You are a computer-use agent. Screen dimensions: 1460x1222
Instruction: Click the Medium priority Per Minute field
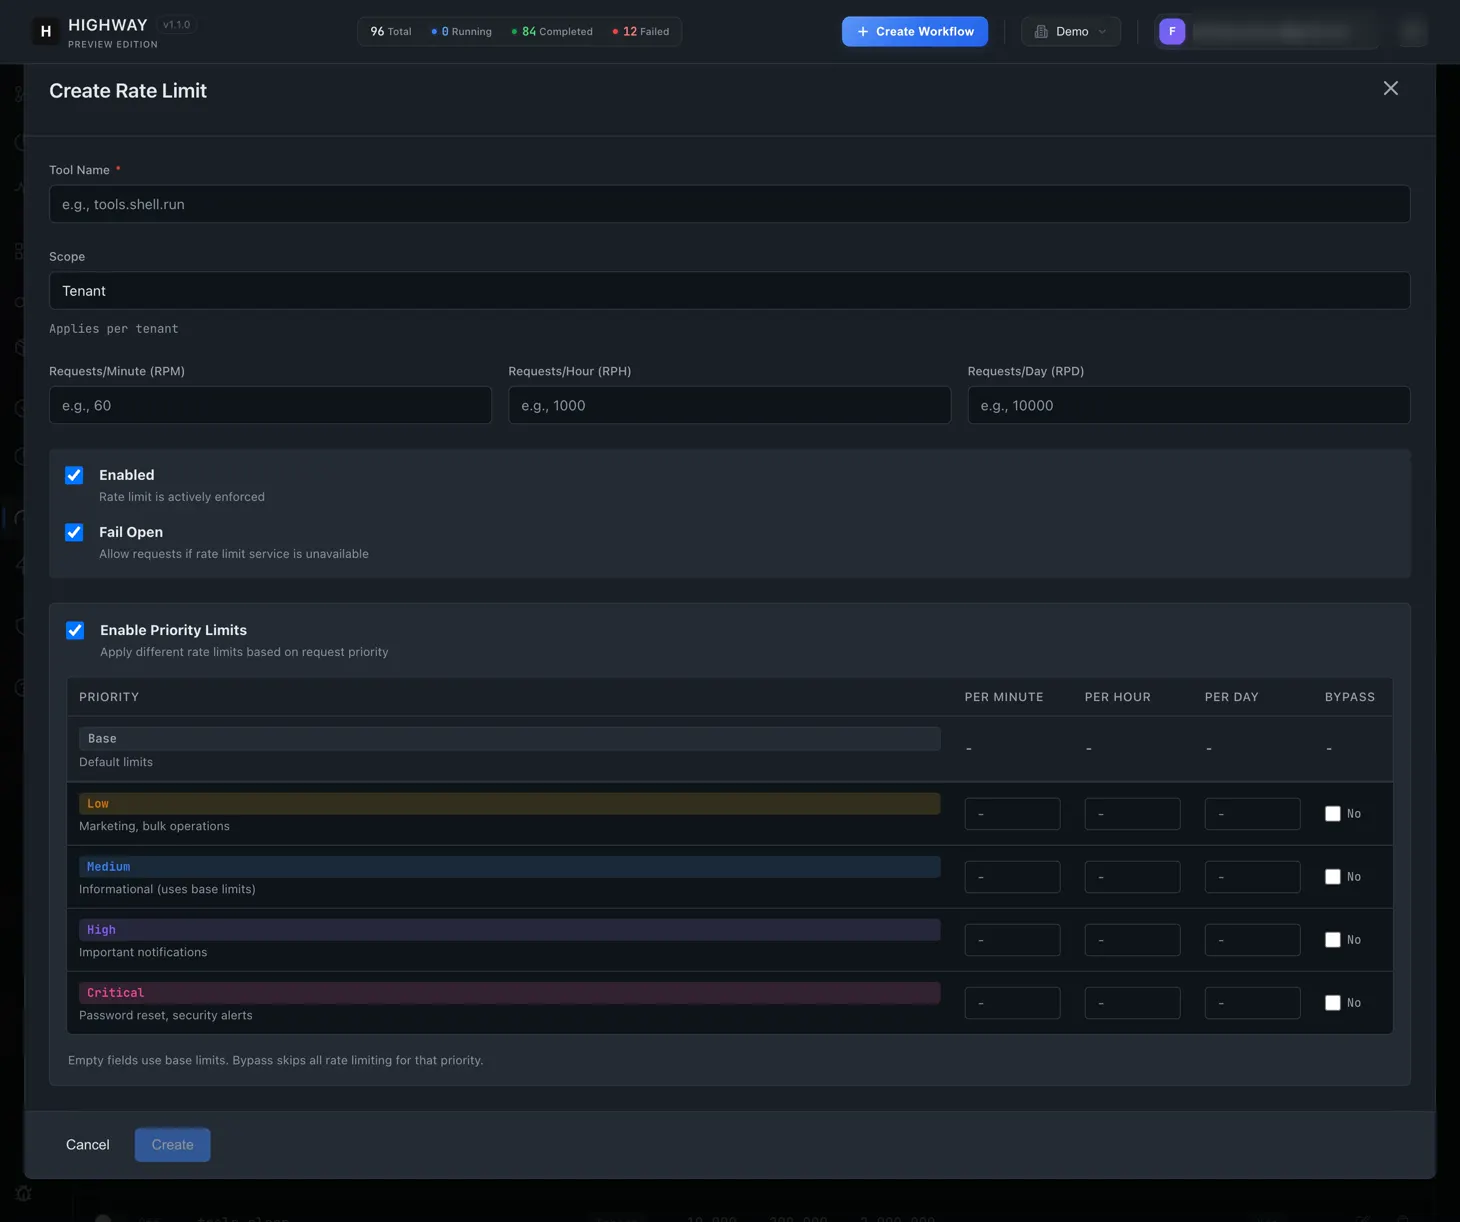[x=1012, y=877]
